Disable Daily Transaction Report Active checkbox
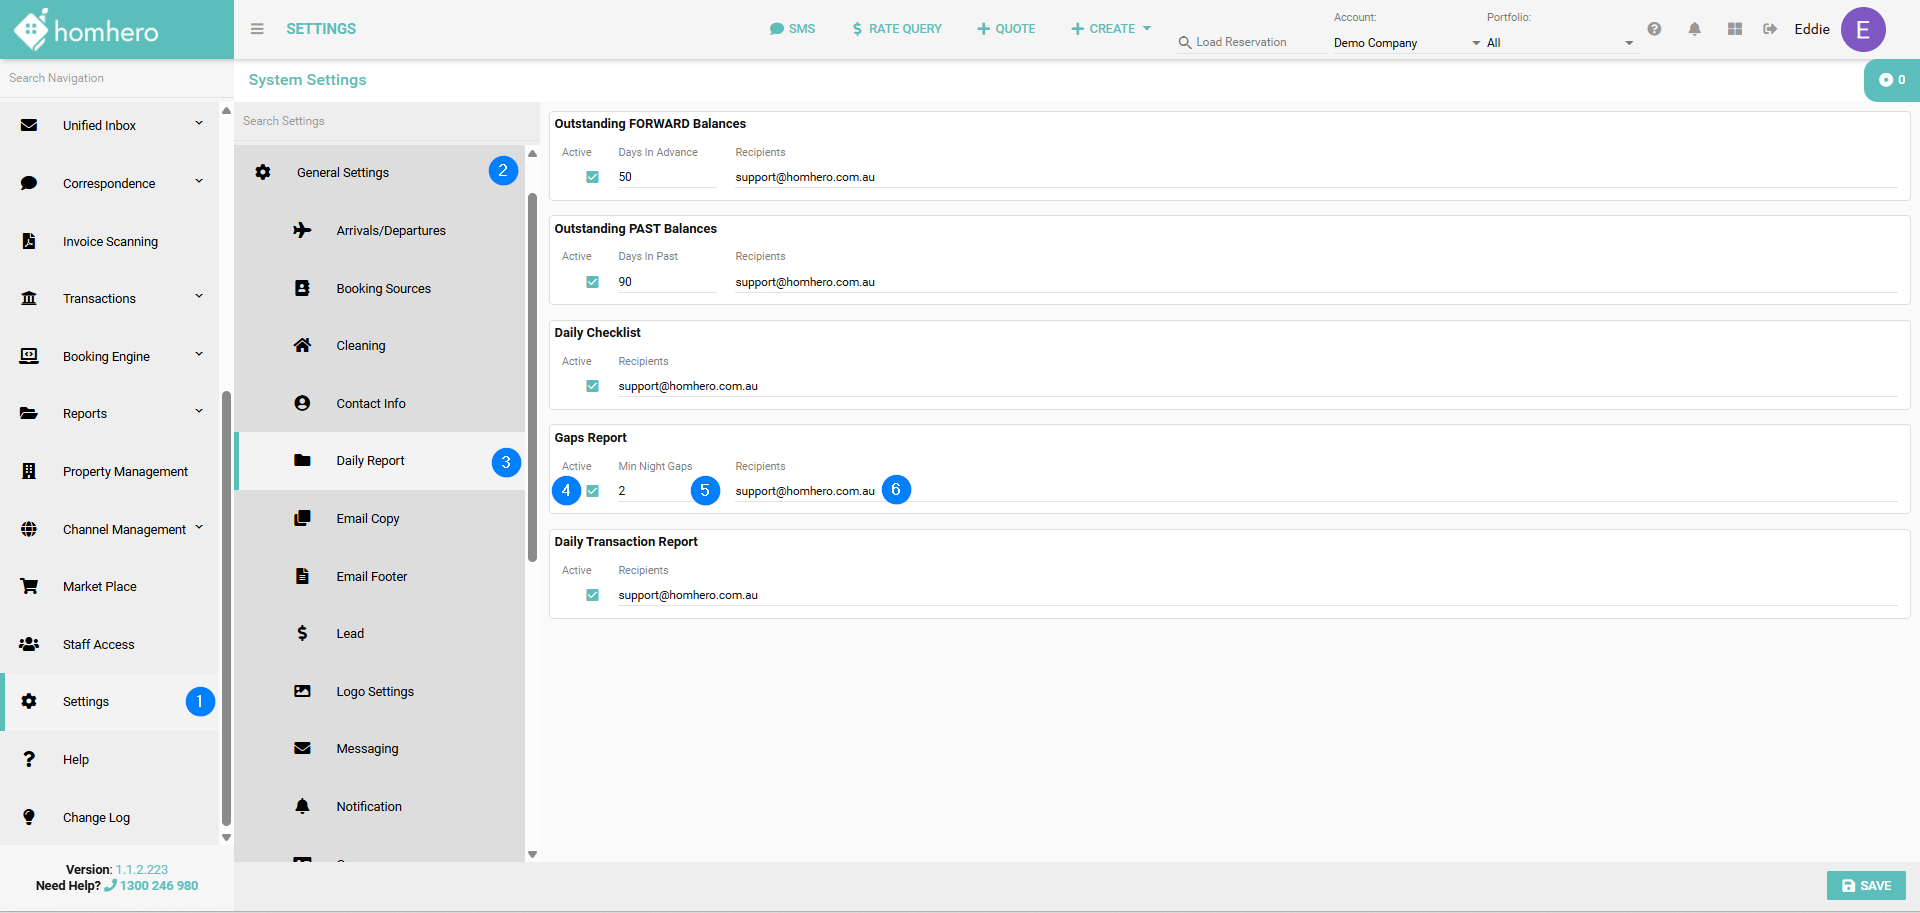This screenshot has height=913, width=1920. pos(592,595)
